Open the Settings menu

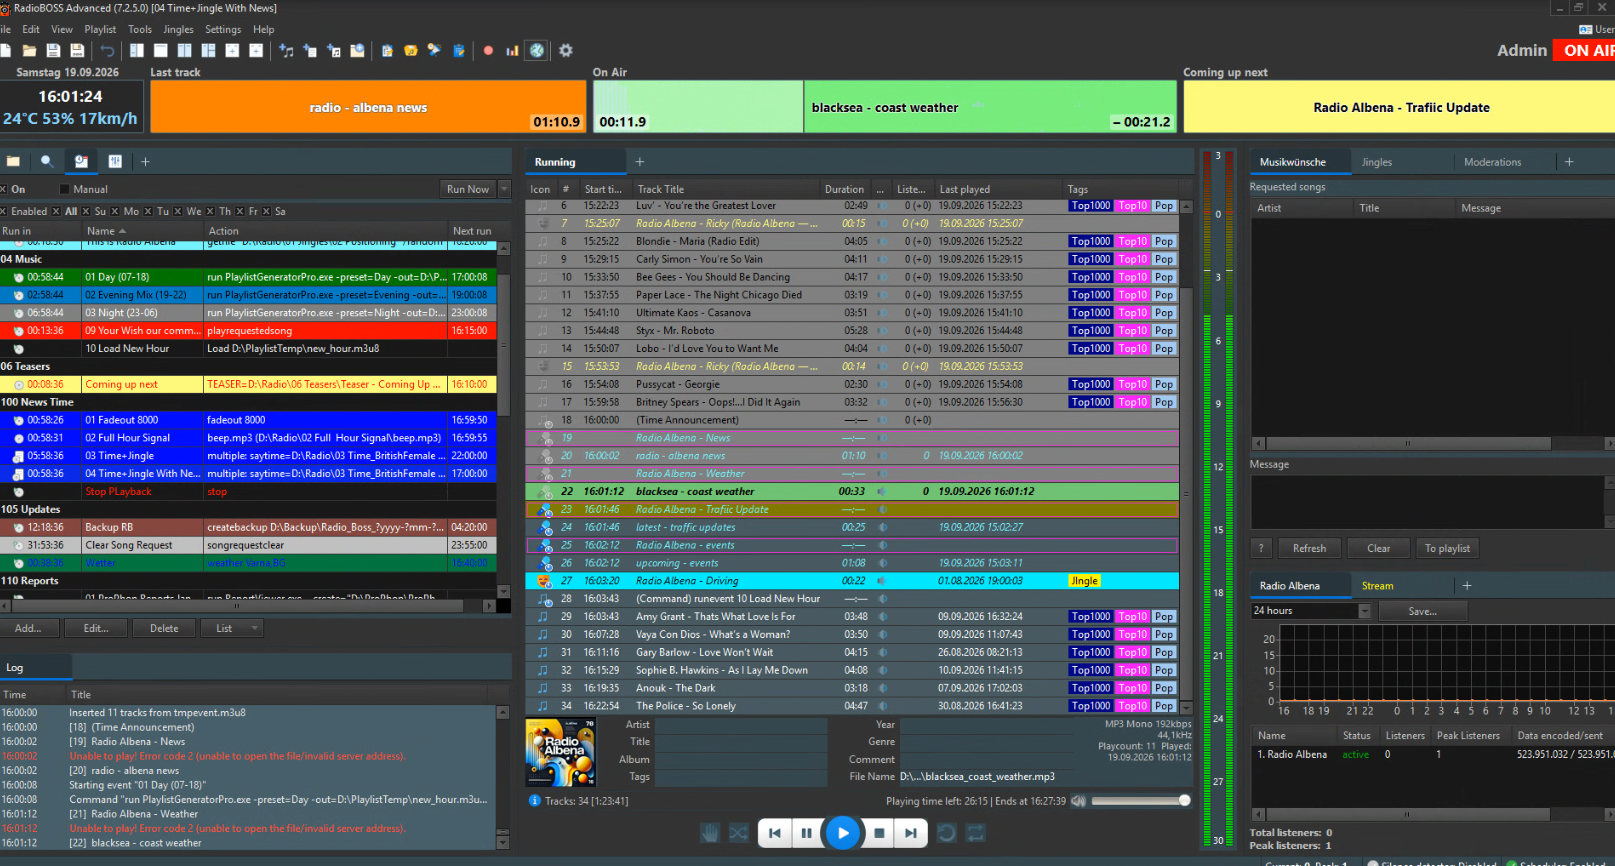pos(223,30)
